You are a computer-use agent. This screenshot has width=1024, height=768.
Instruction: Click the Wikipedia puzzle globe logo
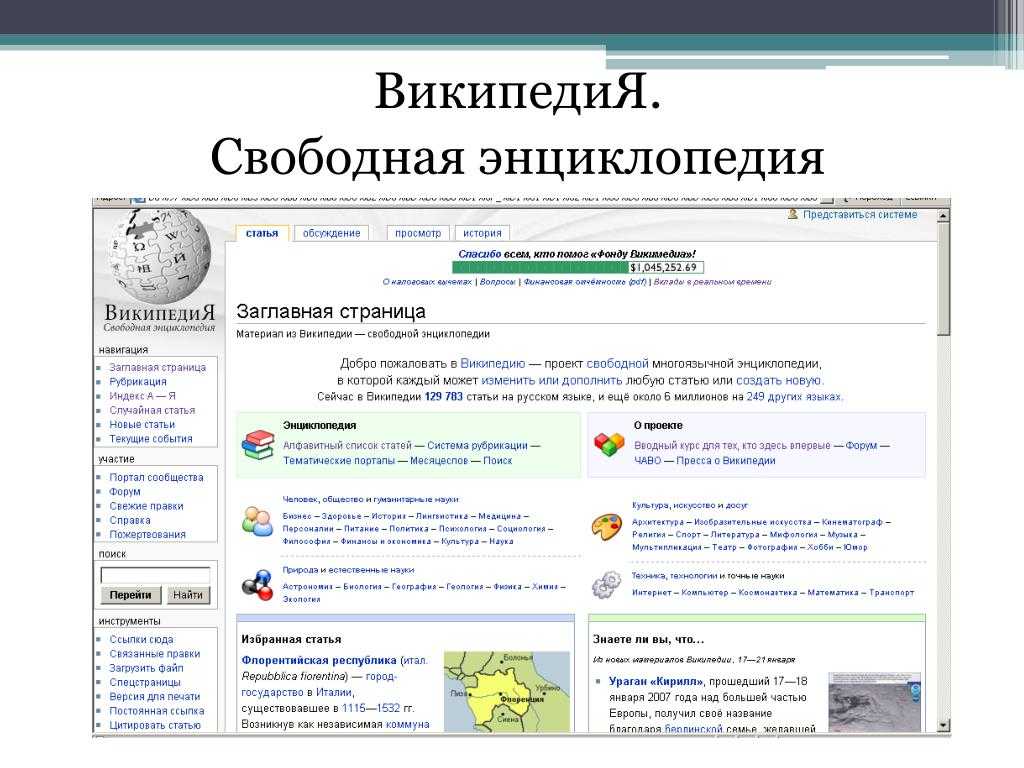coord(160,256)
